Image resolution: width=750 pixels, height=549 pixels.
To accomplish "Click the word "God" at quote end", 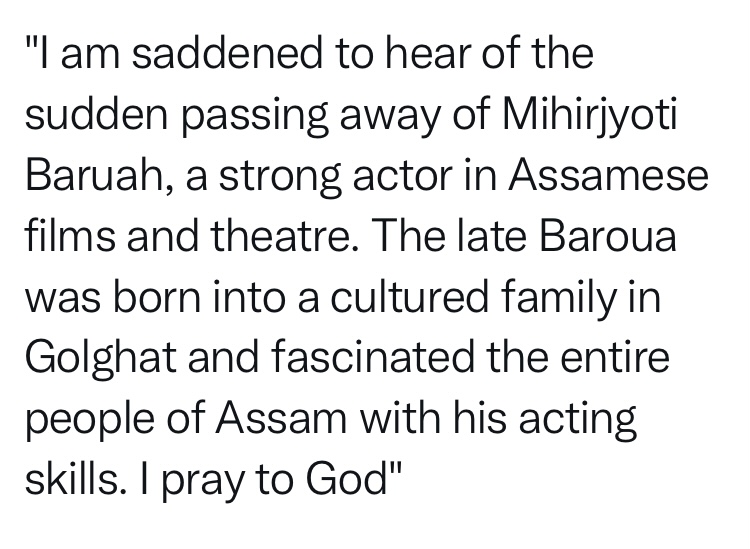I will point(346,477).
